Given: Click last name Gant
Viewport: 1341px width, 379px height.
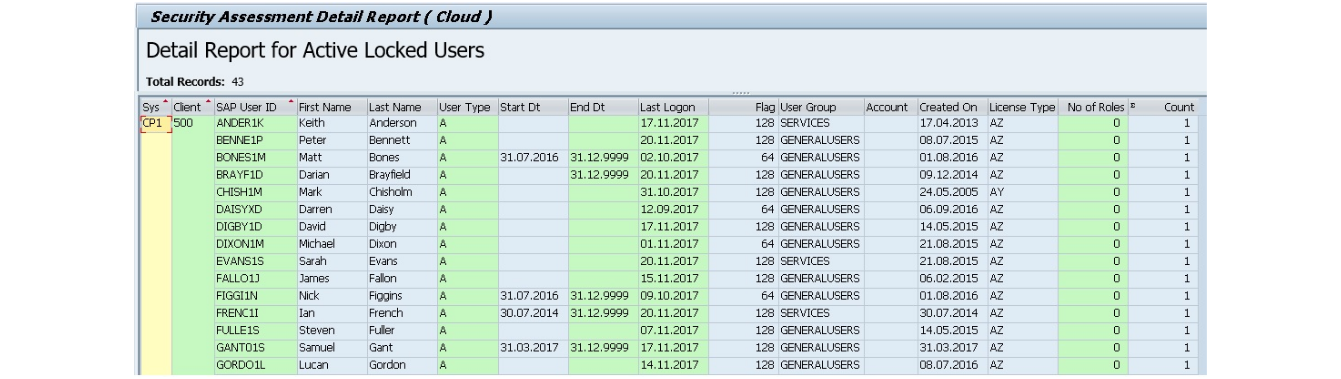Looking at the screenshot, I should pyautogui.click(x=401, y=347).
